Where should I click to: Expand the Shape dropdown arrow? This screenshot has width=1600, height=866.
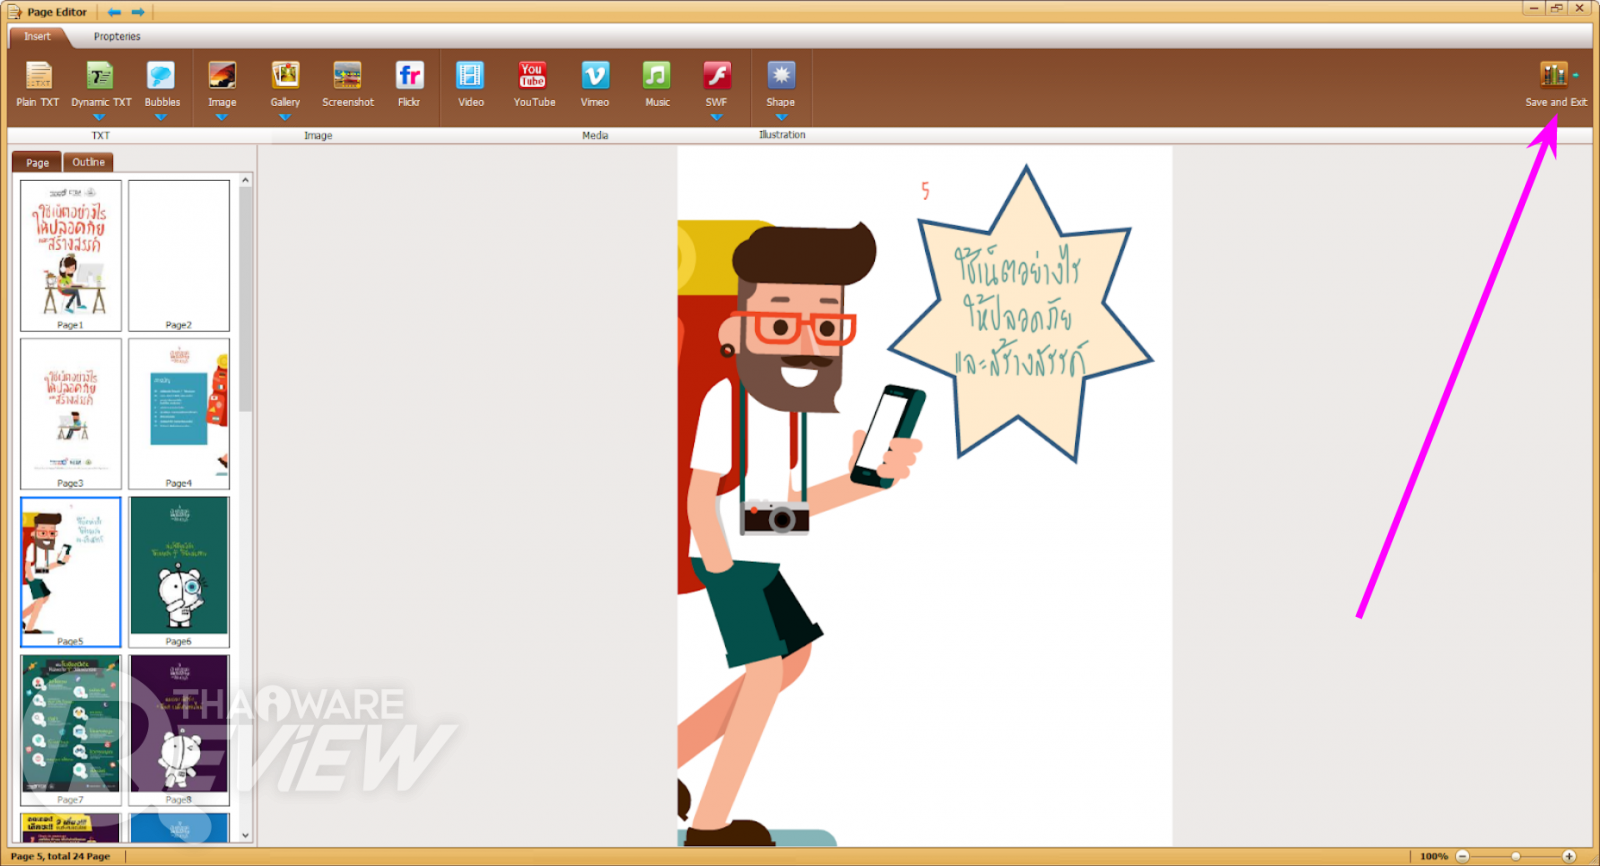coord(782,117)
